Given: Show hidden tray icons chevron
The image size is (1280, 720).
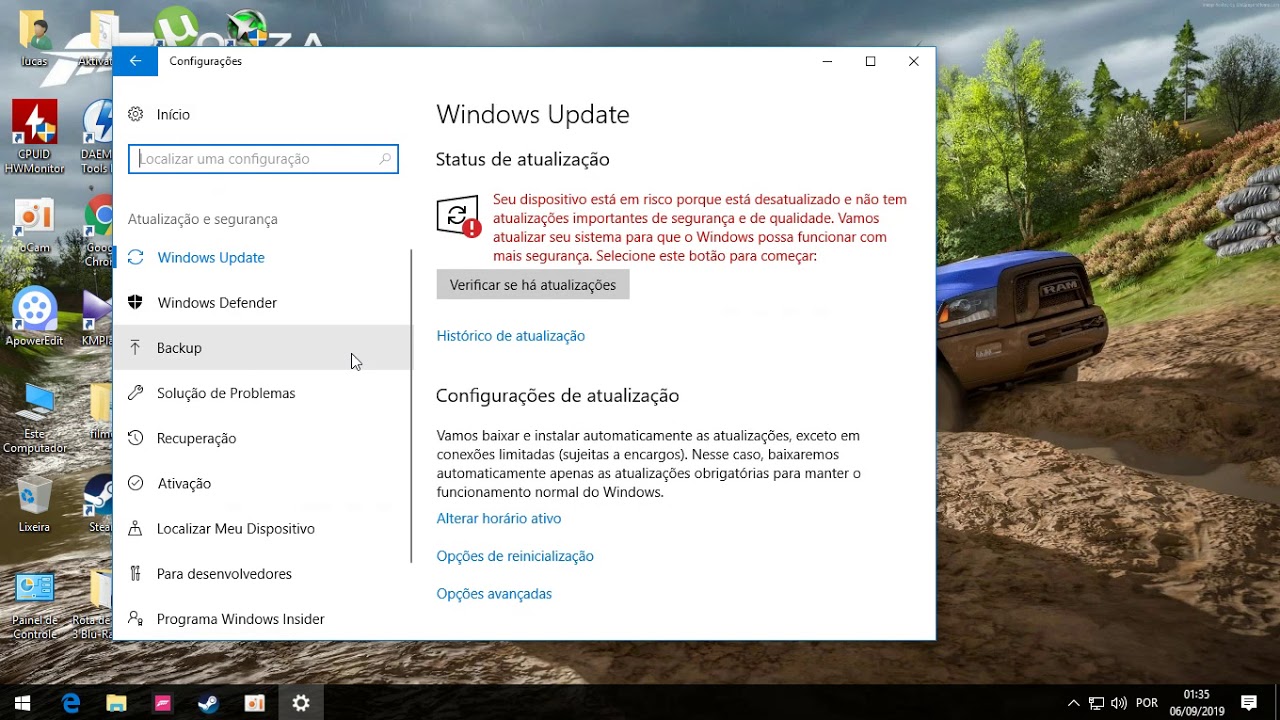Looking at the screenshot, I should (1074, 703).
